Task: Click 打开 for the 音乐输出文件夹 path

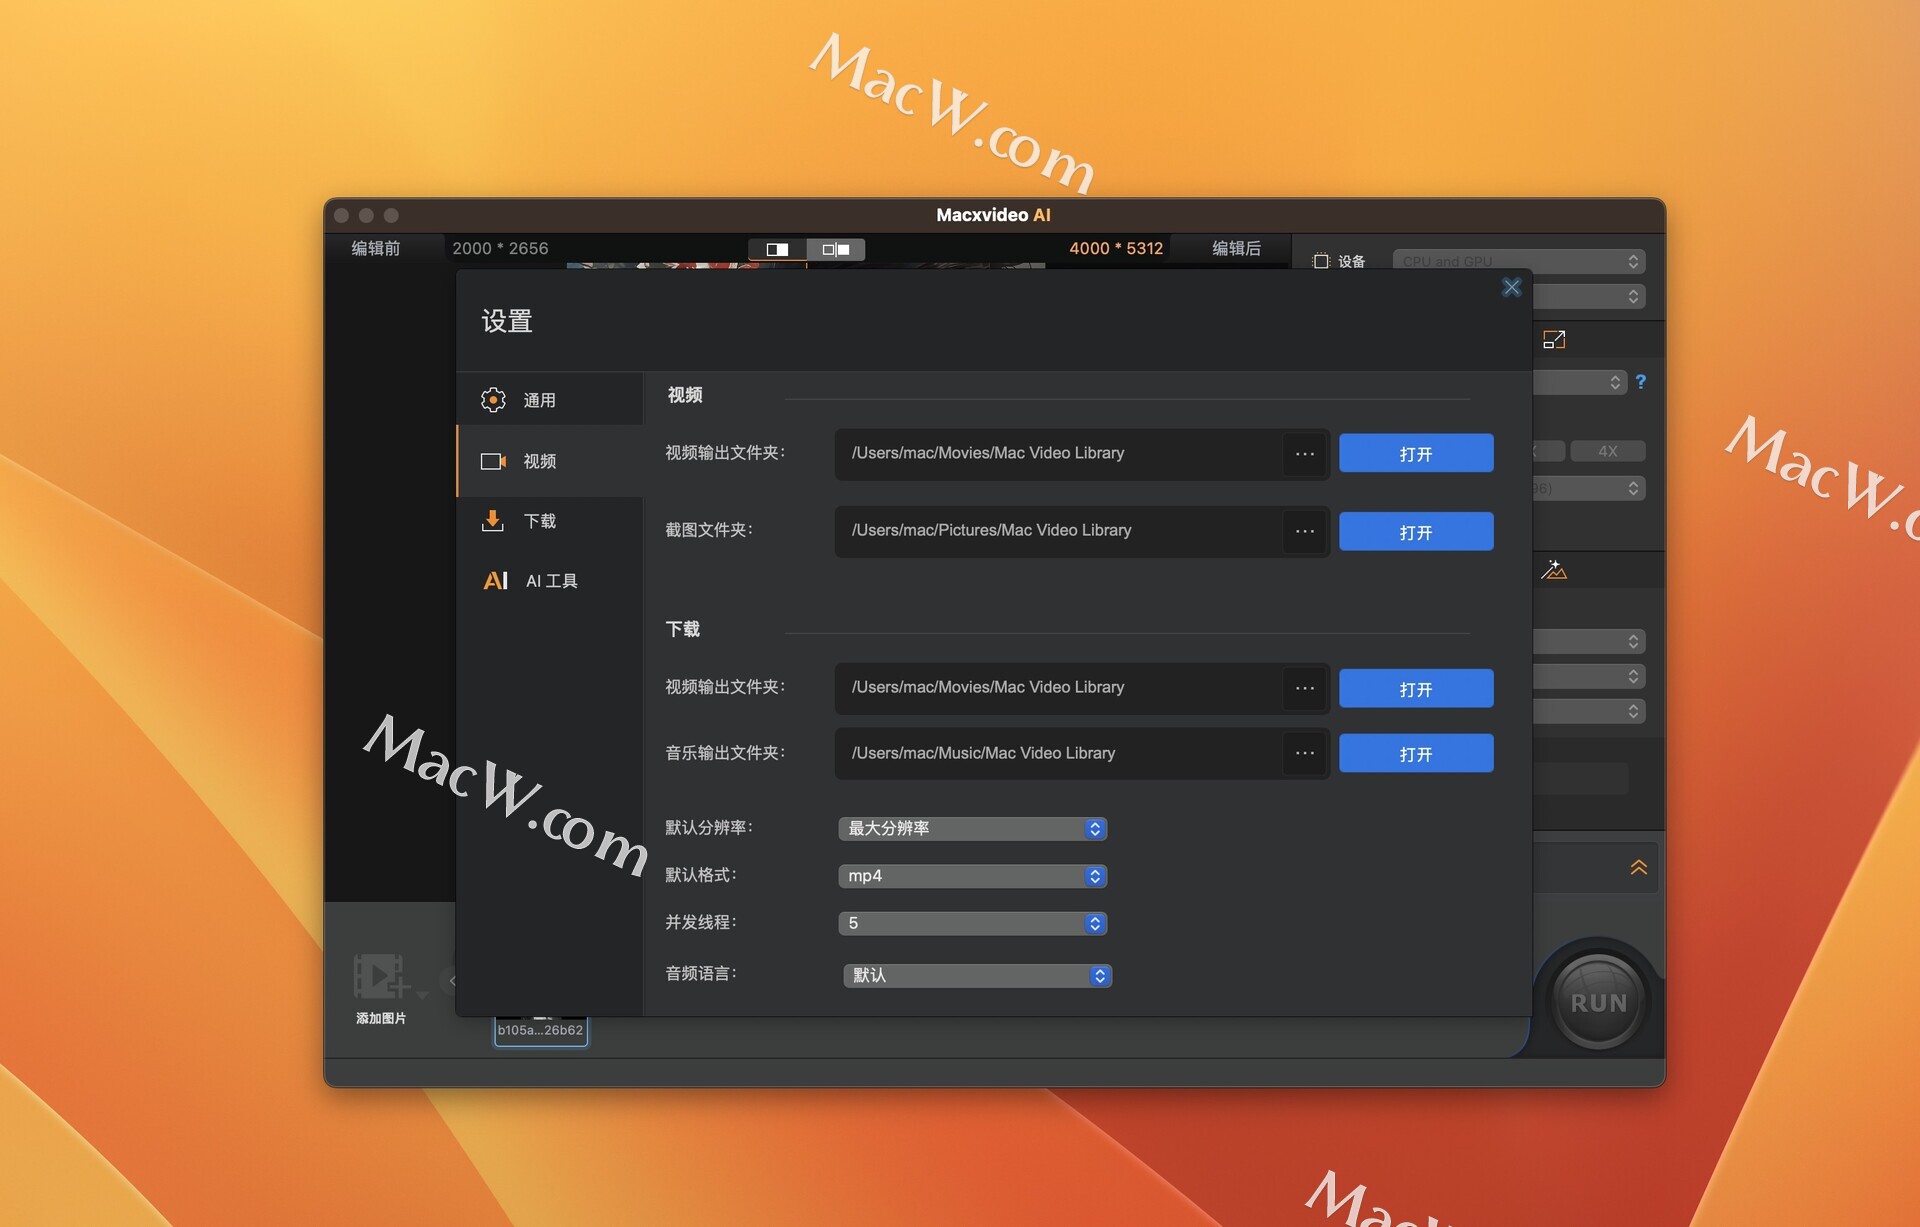Action: click(x=1415, y=754)
